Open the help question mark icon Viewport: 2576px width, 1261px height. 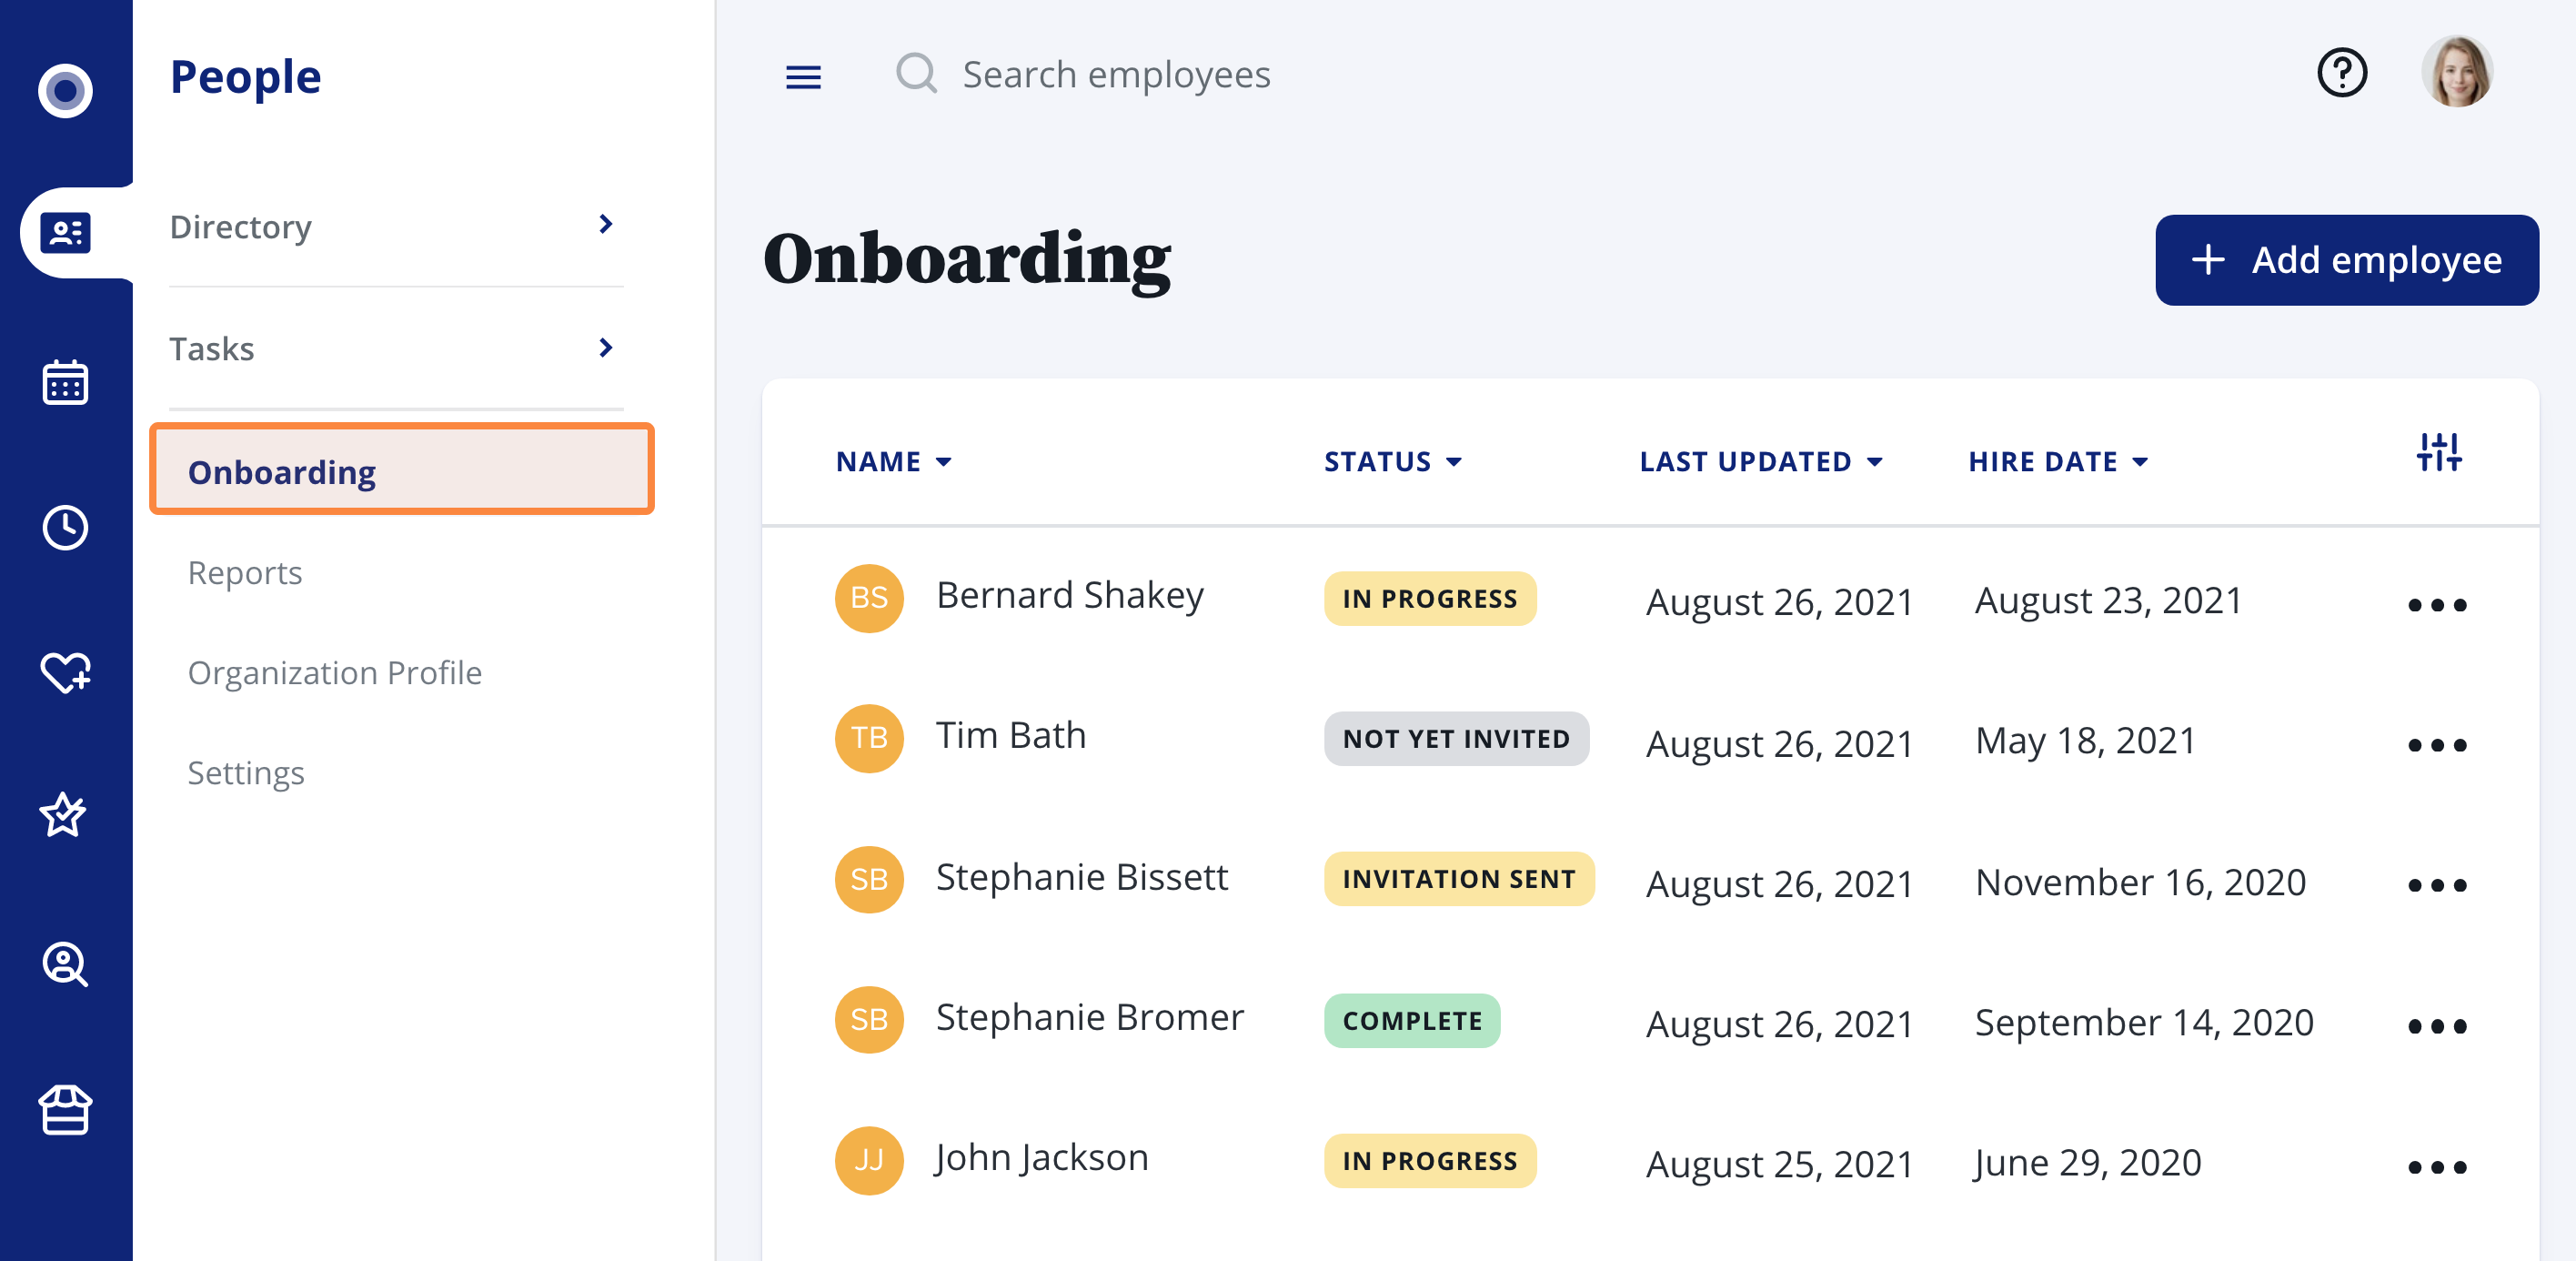click(2341, 73)
